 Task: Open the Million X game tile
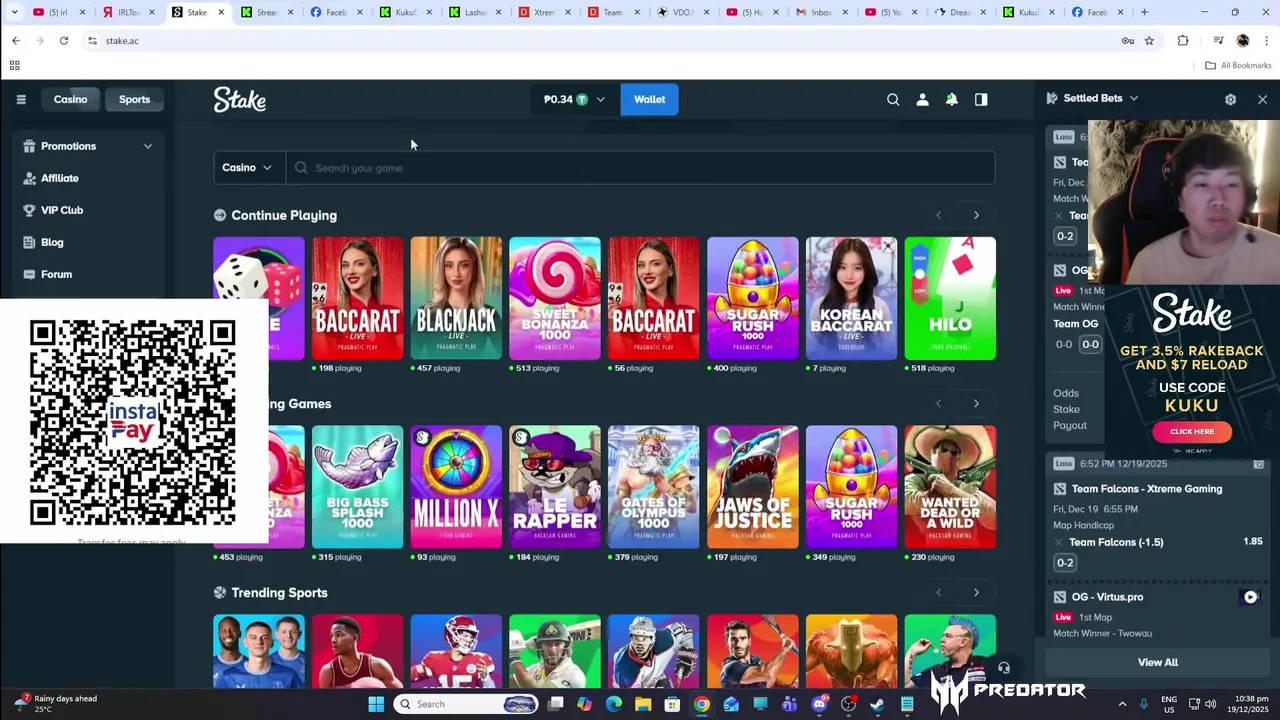[x=456, y=487]
